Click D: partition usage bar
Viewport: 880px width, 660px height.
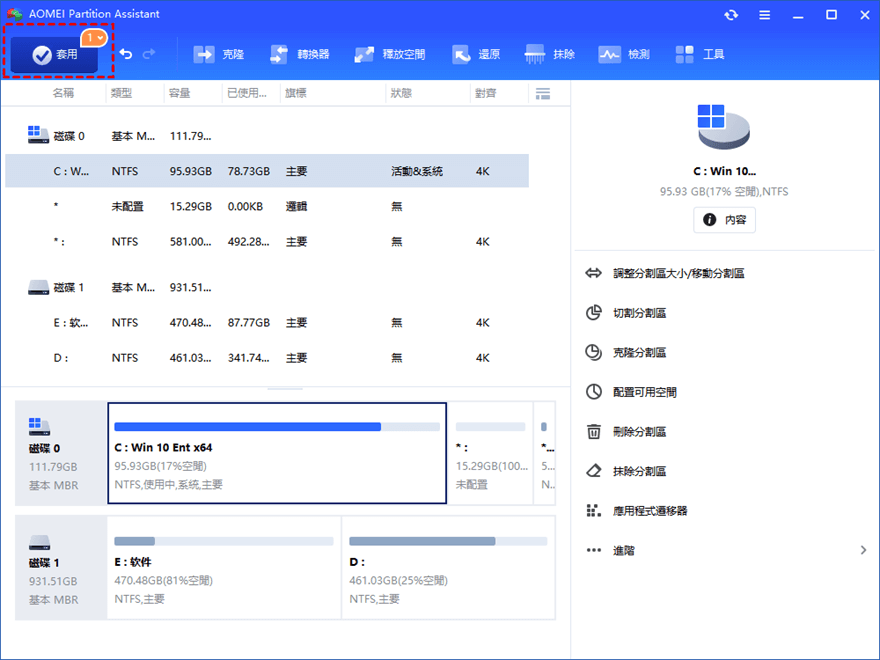point(448,542)
